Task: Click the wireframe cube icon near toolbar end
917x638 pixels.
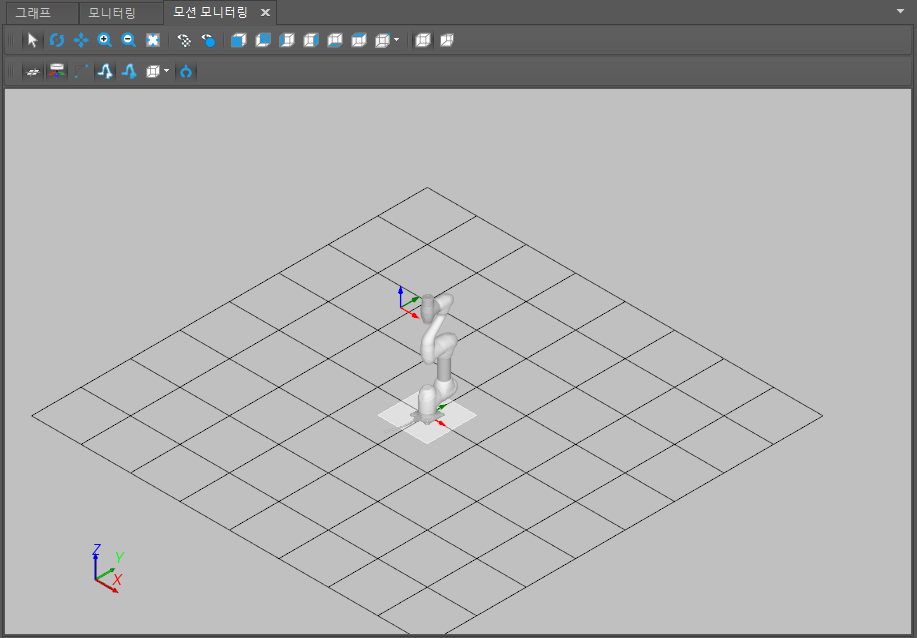Action: point(422,40)
